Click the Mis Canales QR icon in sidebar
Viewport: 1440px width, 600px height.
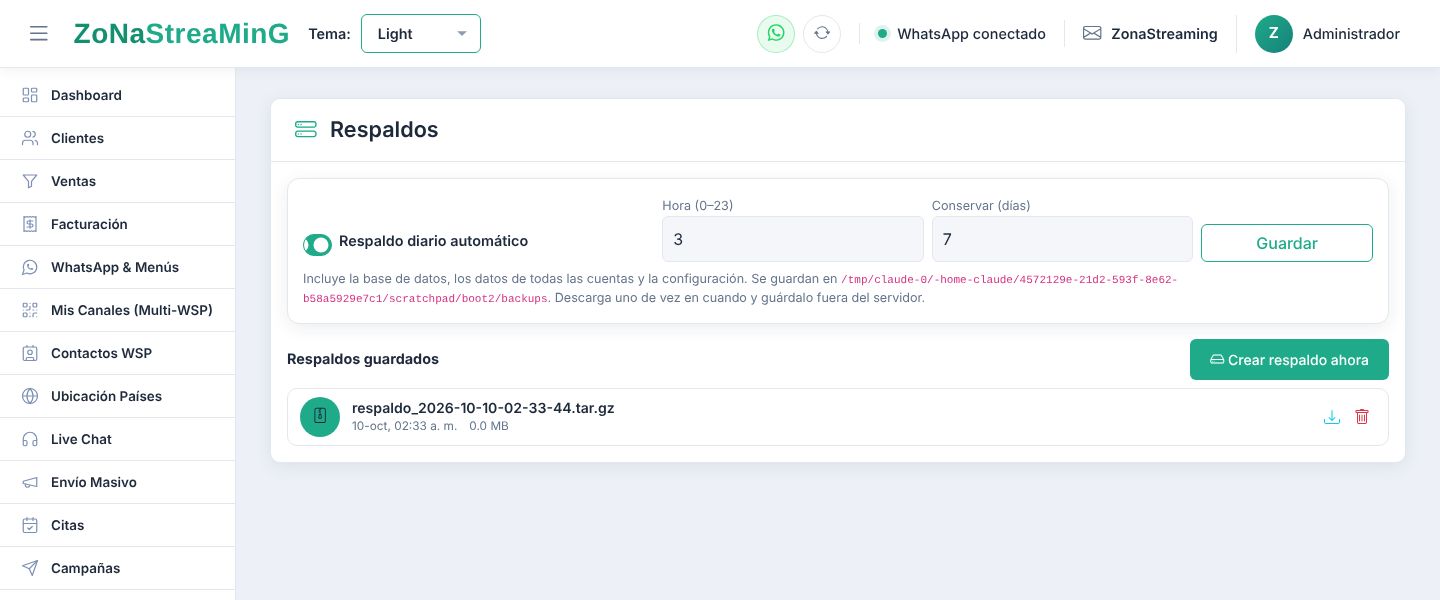[x=30, y=310]
